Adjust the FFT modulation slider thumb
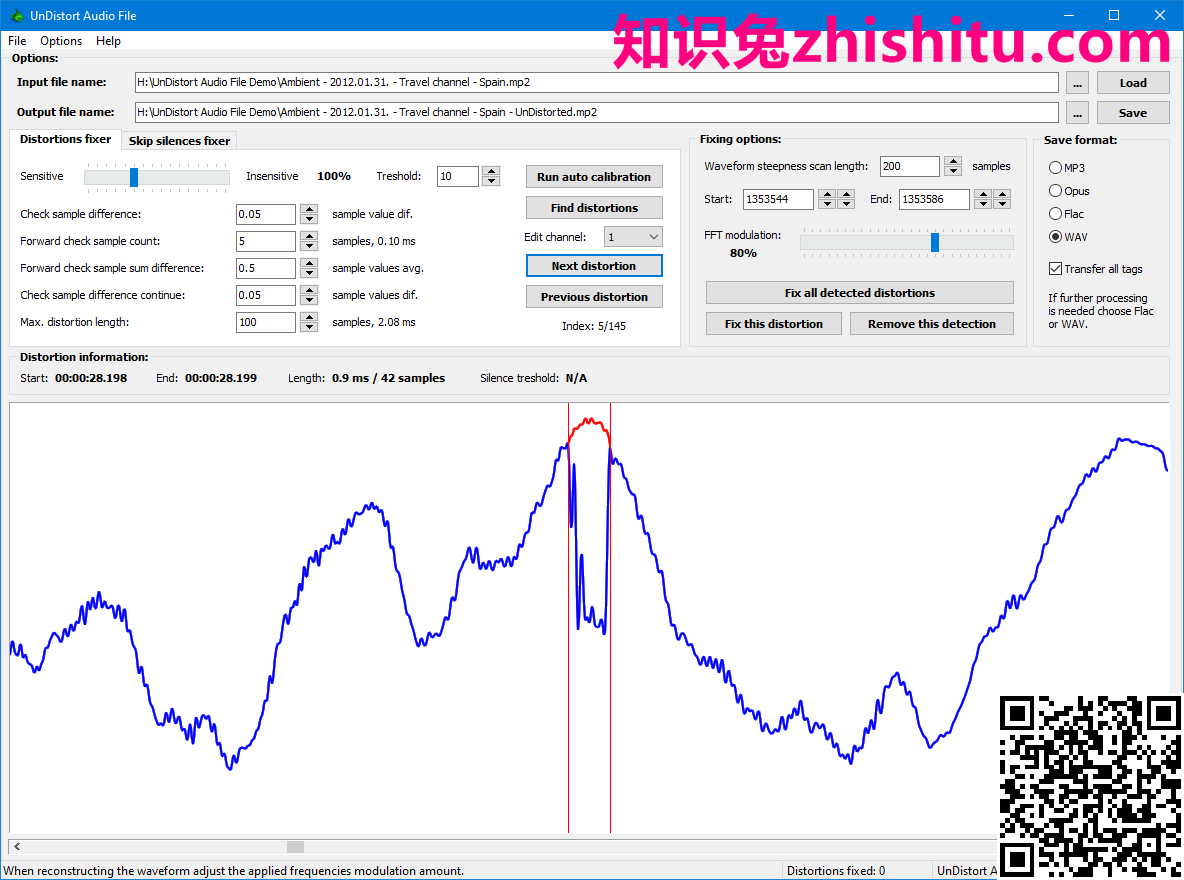This screenshot has width=1184, height=880. tap(935, 242)
